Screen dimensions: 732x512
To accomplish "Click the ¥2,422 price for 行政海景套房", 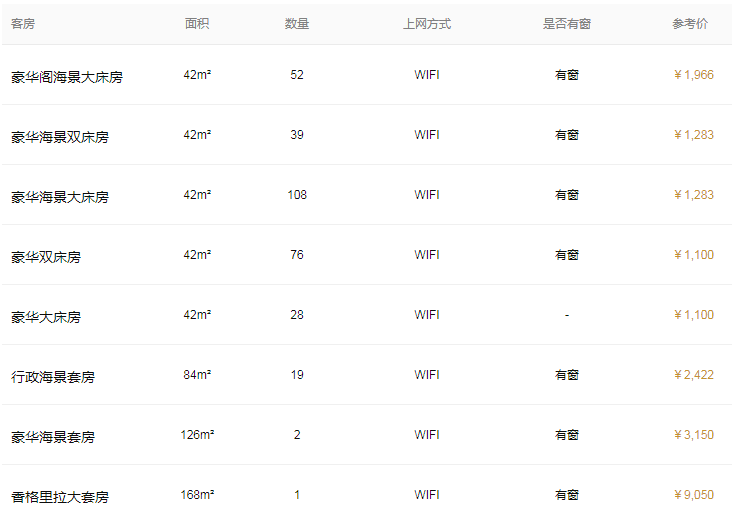I will coord(694,375).
